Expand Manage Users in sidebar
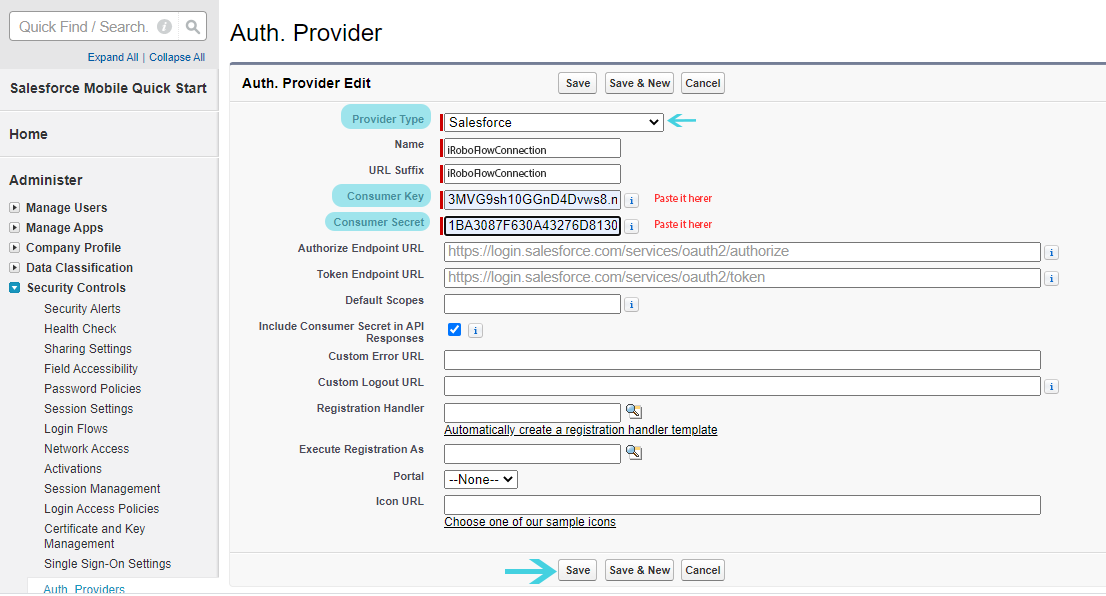The width and height of the screenshot is (1106, 596). [x=14, y=208]
